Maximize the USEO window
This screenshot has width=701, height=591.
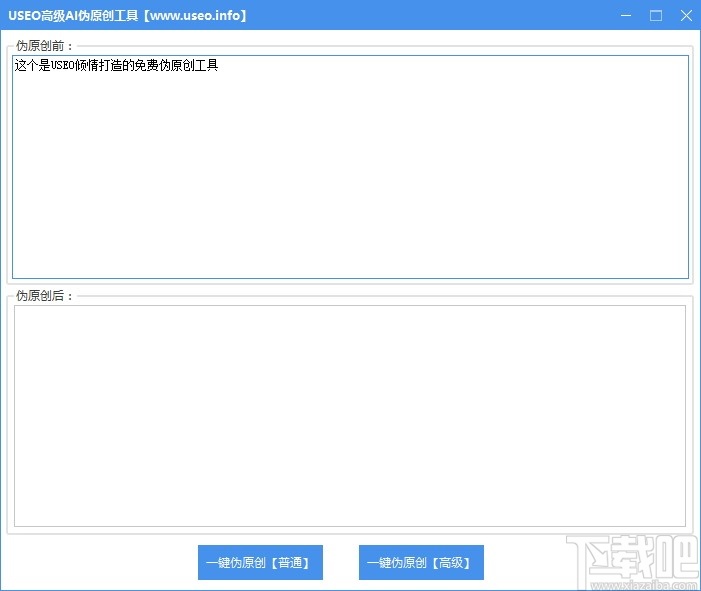click(x=656, y=16)
